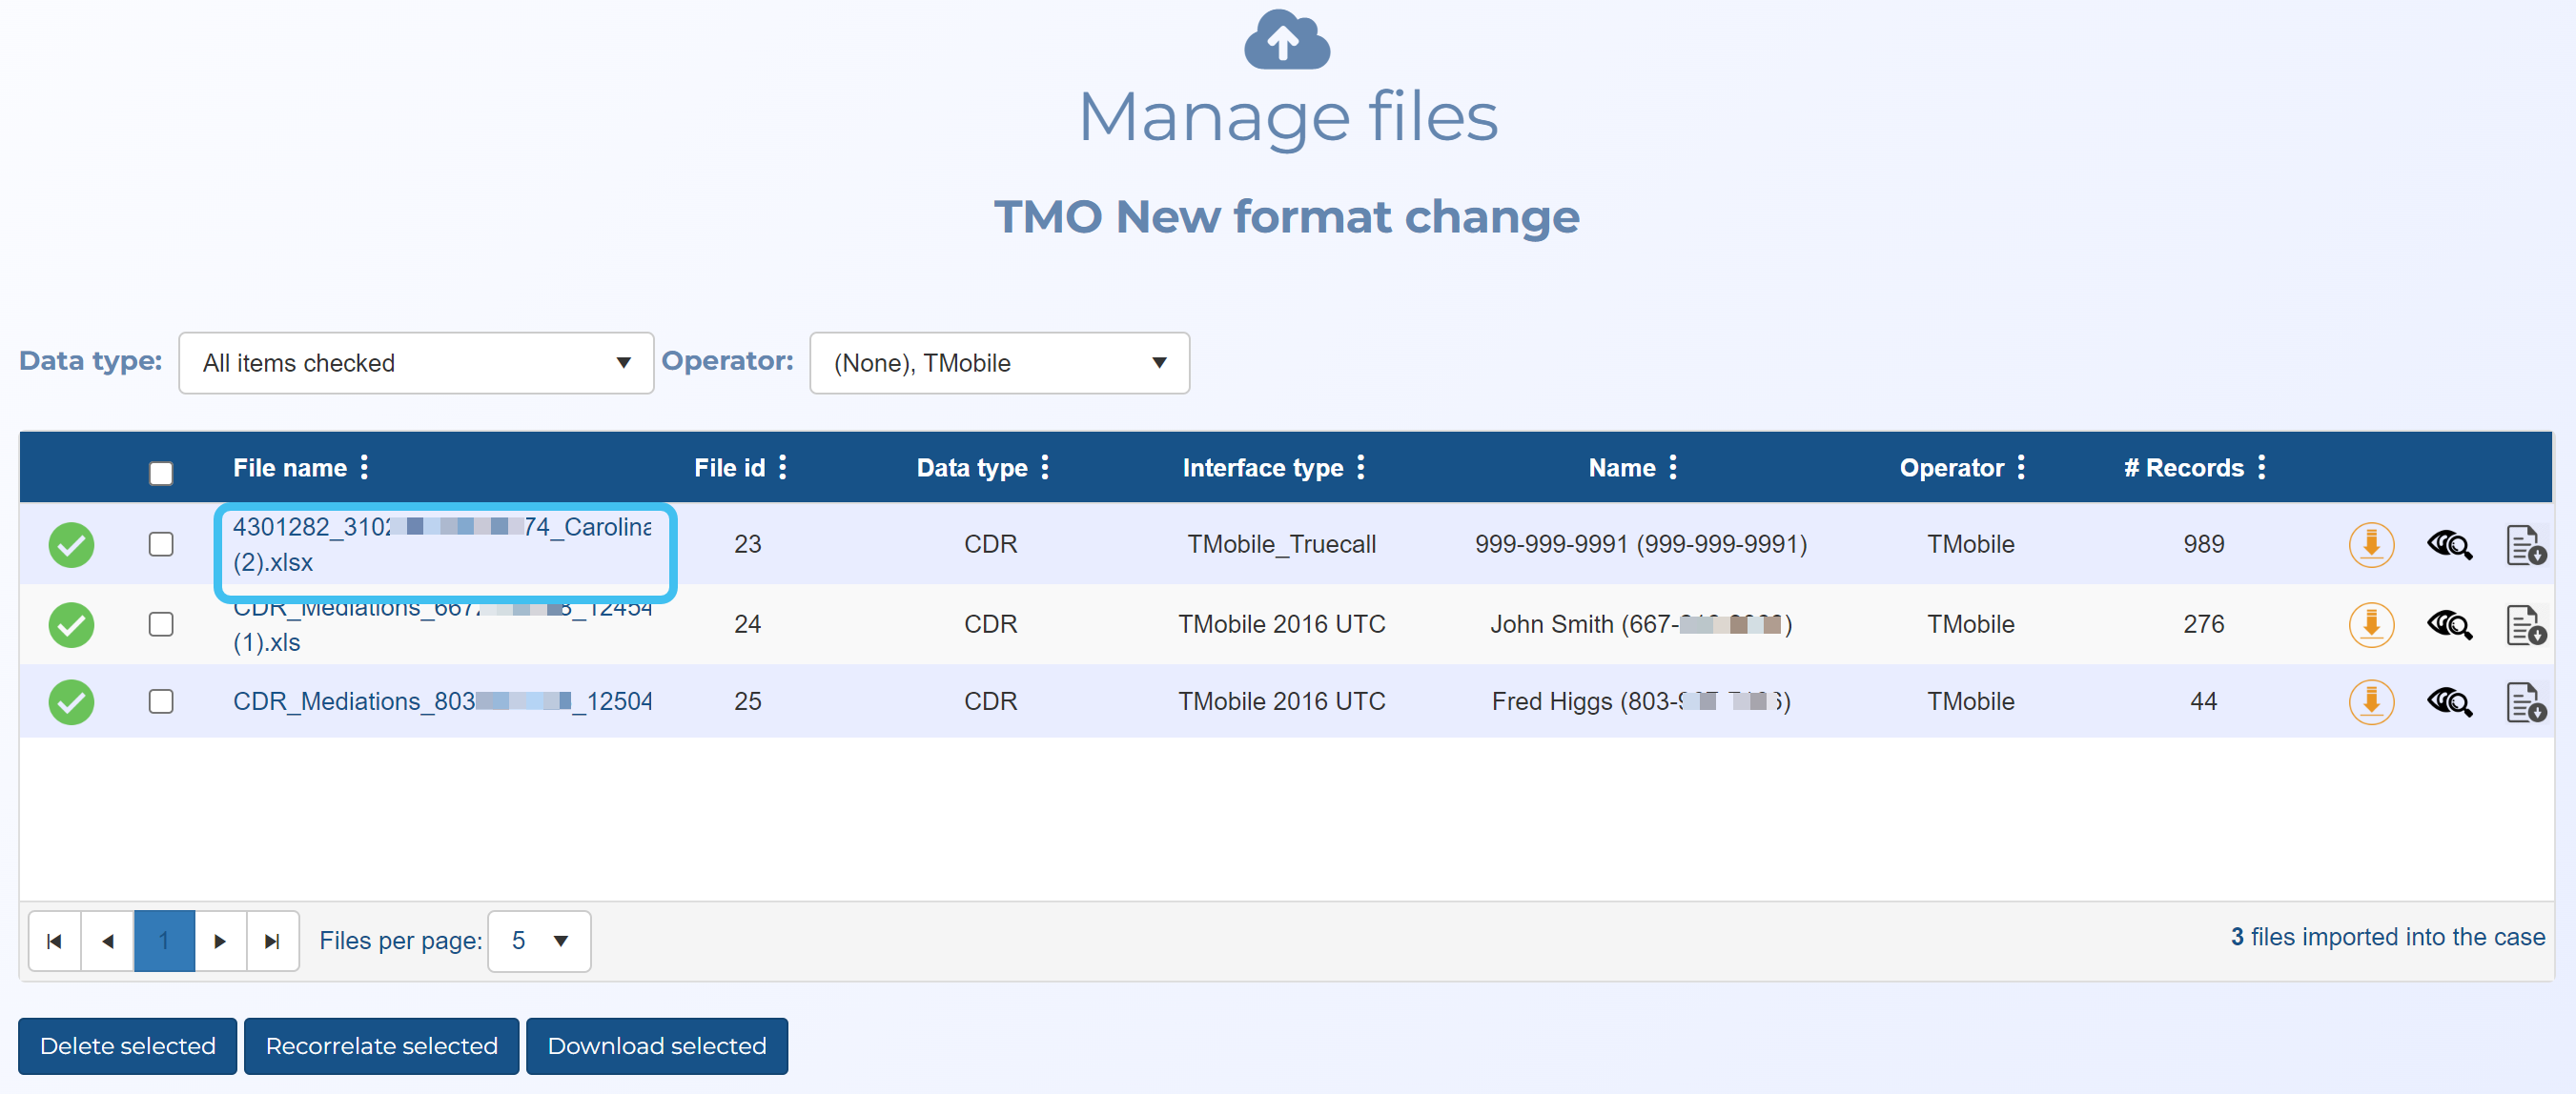Open document icon for file id 24
Image resolution: width=2576 pixels, height=1094 pixels.
(2525, 625)
